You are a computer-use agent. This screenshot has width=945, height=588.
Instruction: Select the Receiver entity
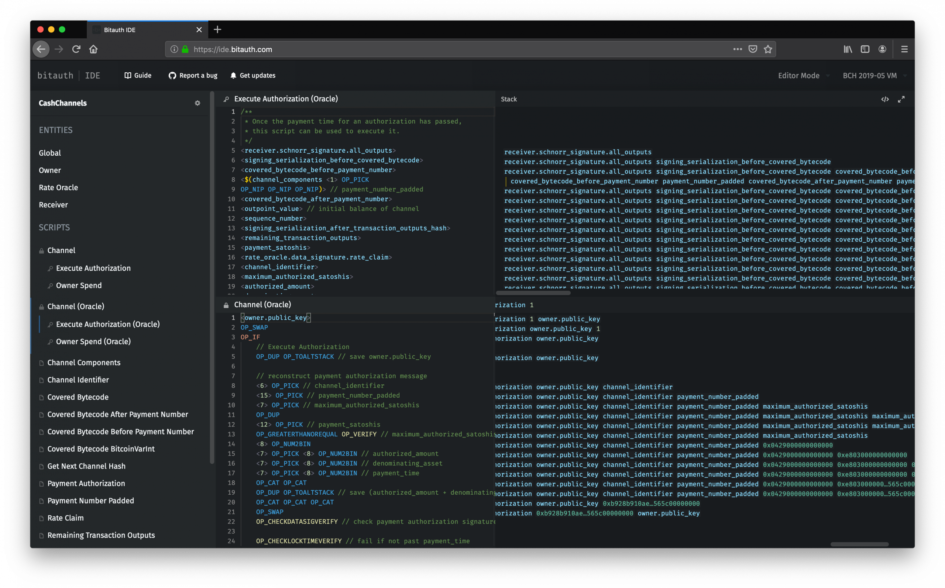[53, 205]
